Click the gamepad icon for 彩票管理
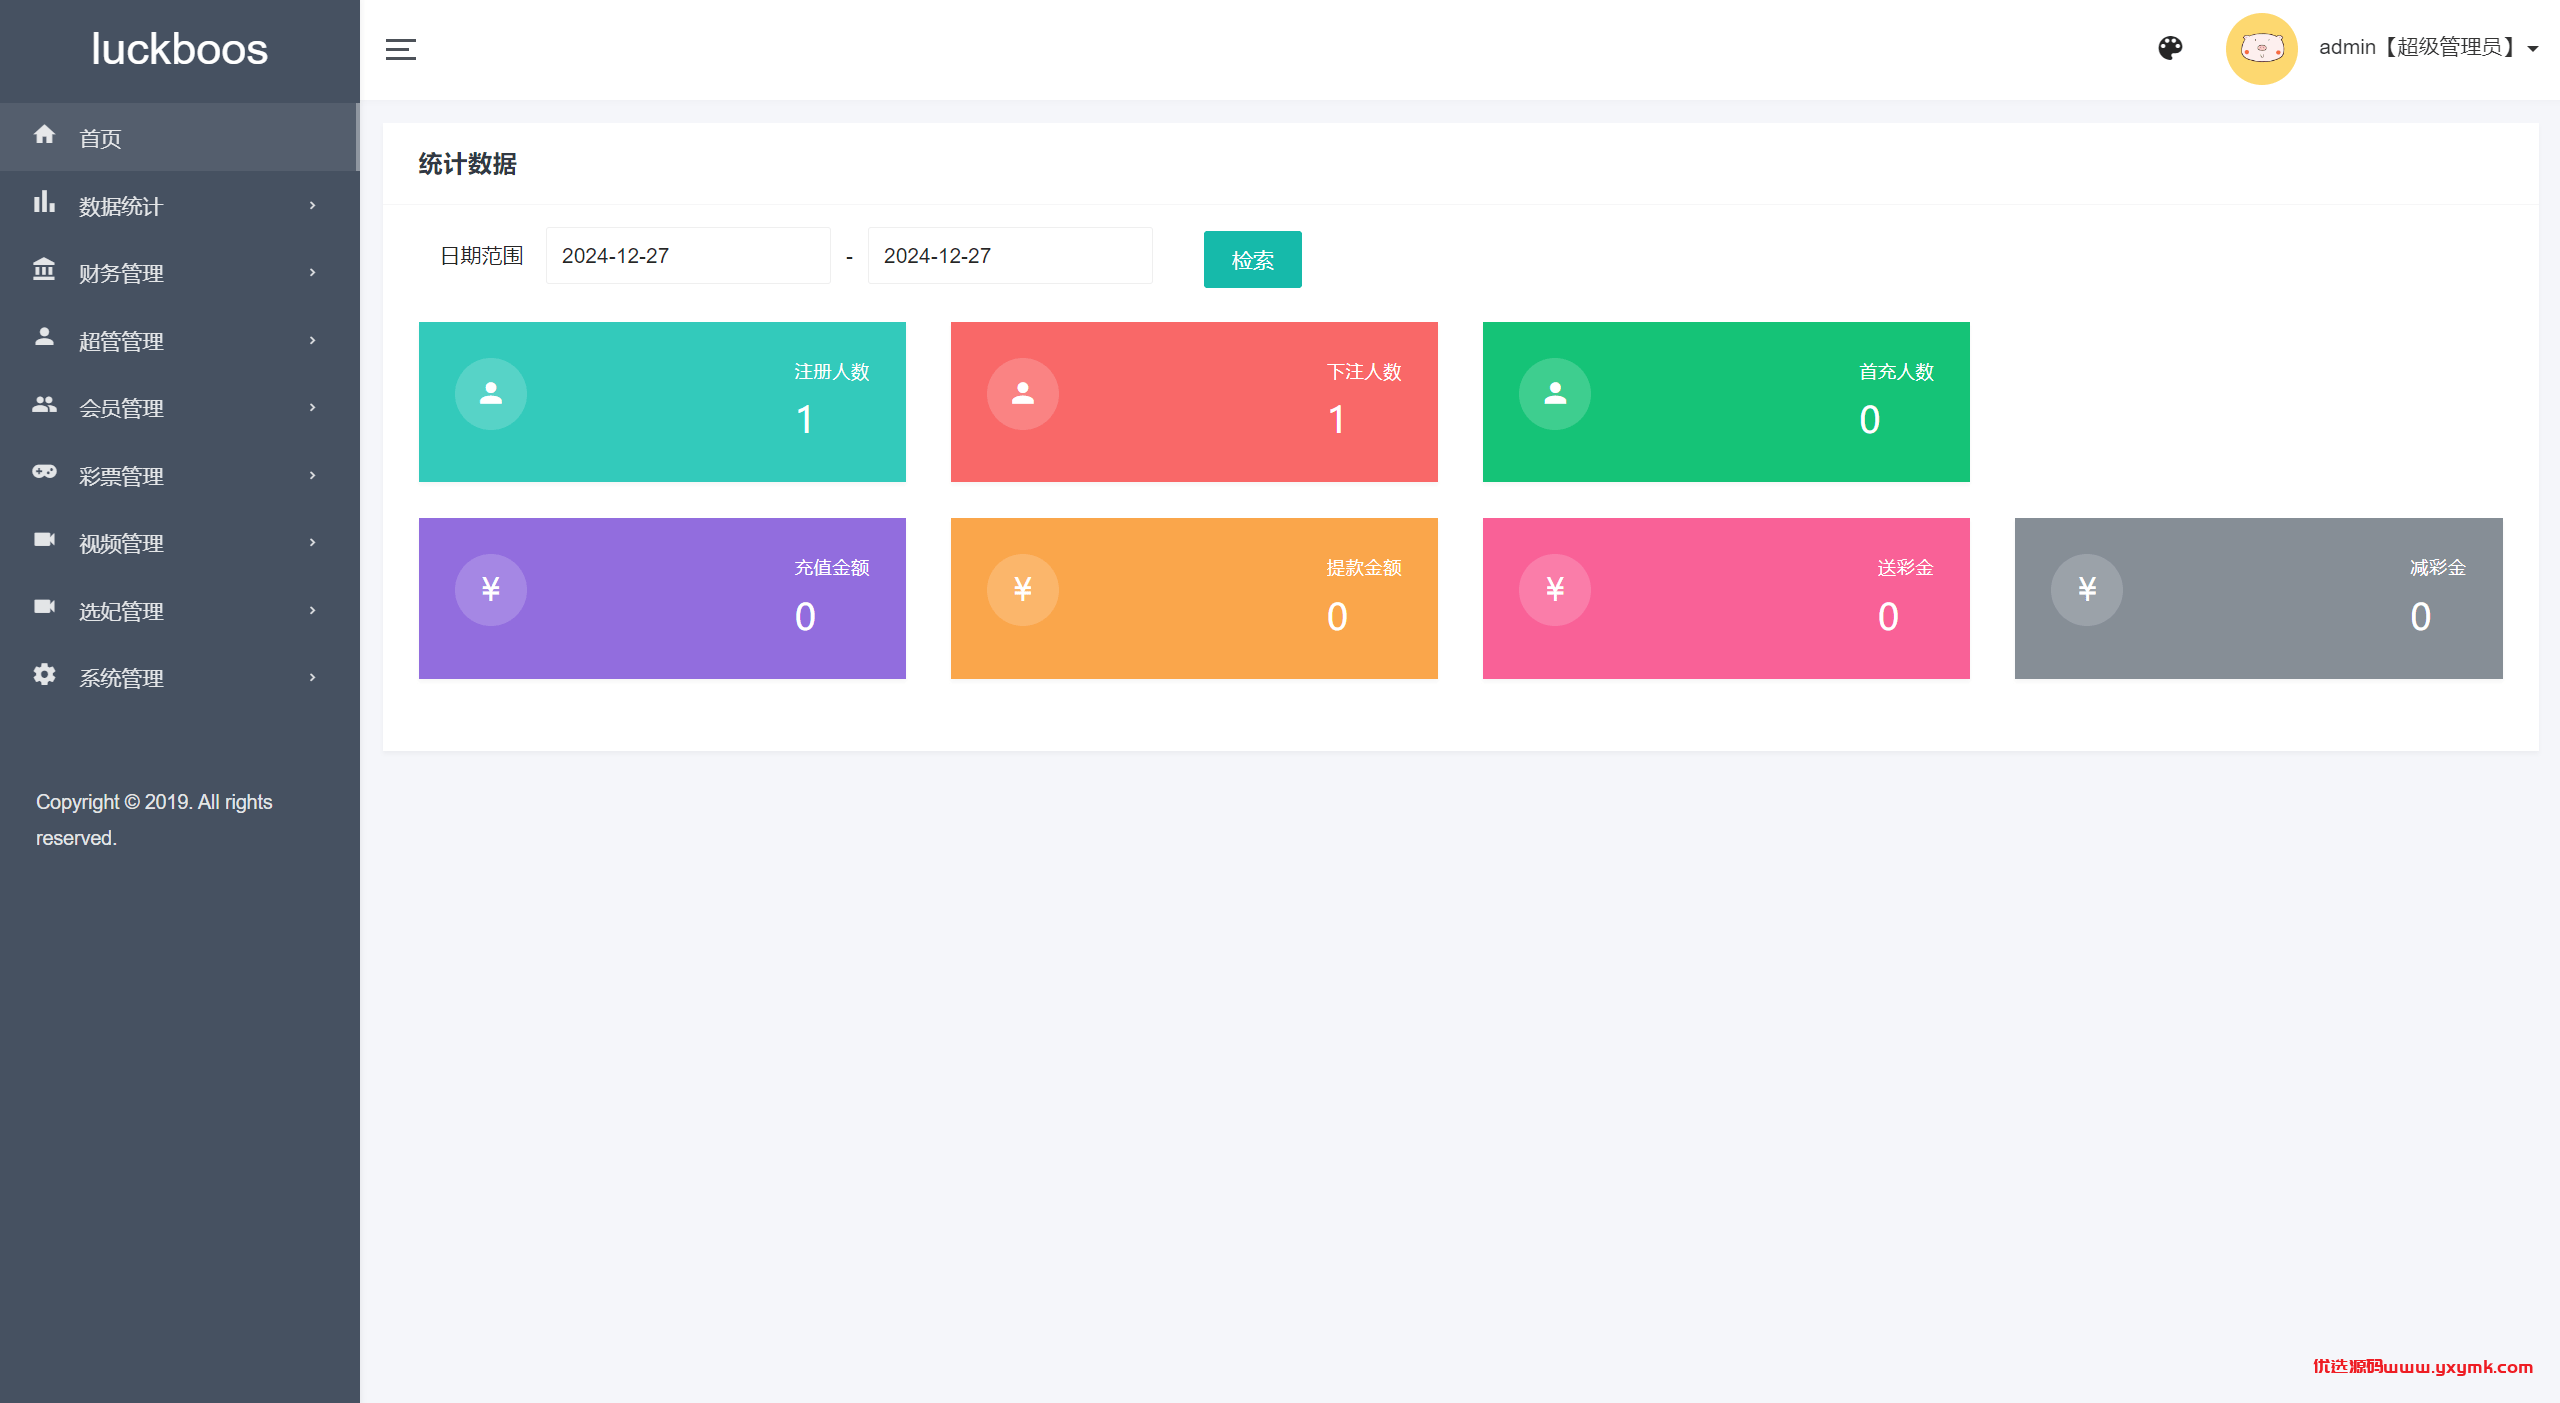Viewport: 2560px width, 1403px height. (x=44, y=472)
